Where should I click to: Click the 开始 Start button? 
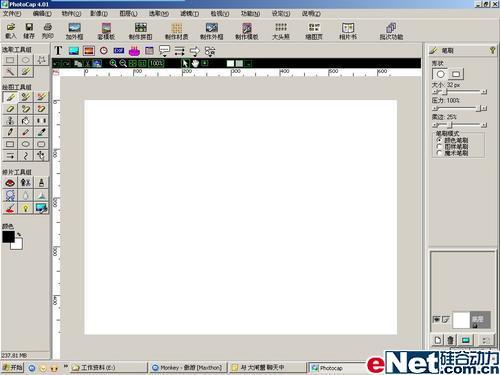point(12,368)
